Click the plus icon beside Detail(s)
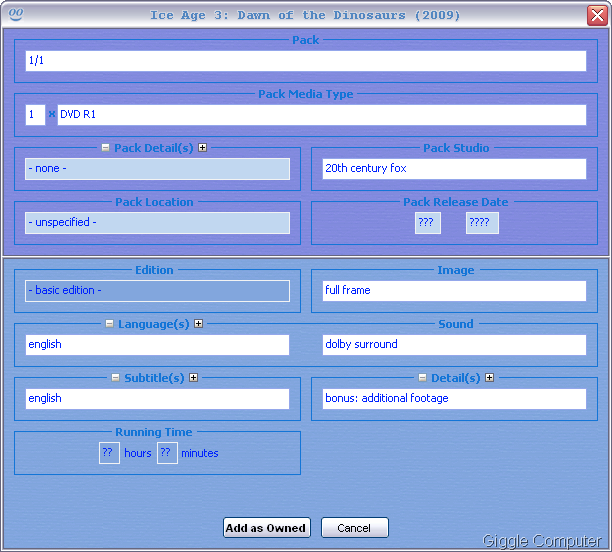This screenshot has width=612, height=552. click(489, 377)
